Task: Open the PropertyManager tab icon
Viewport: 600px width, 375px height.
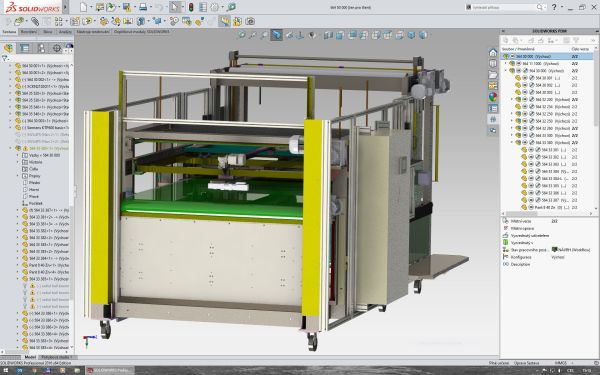Action: pos(24,48)
